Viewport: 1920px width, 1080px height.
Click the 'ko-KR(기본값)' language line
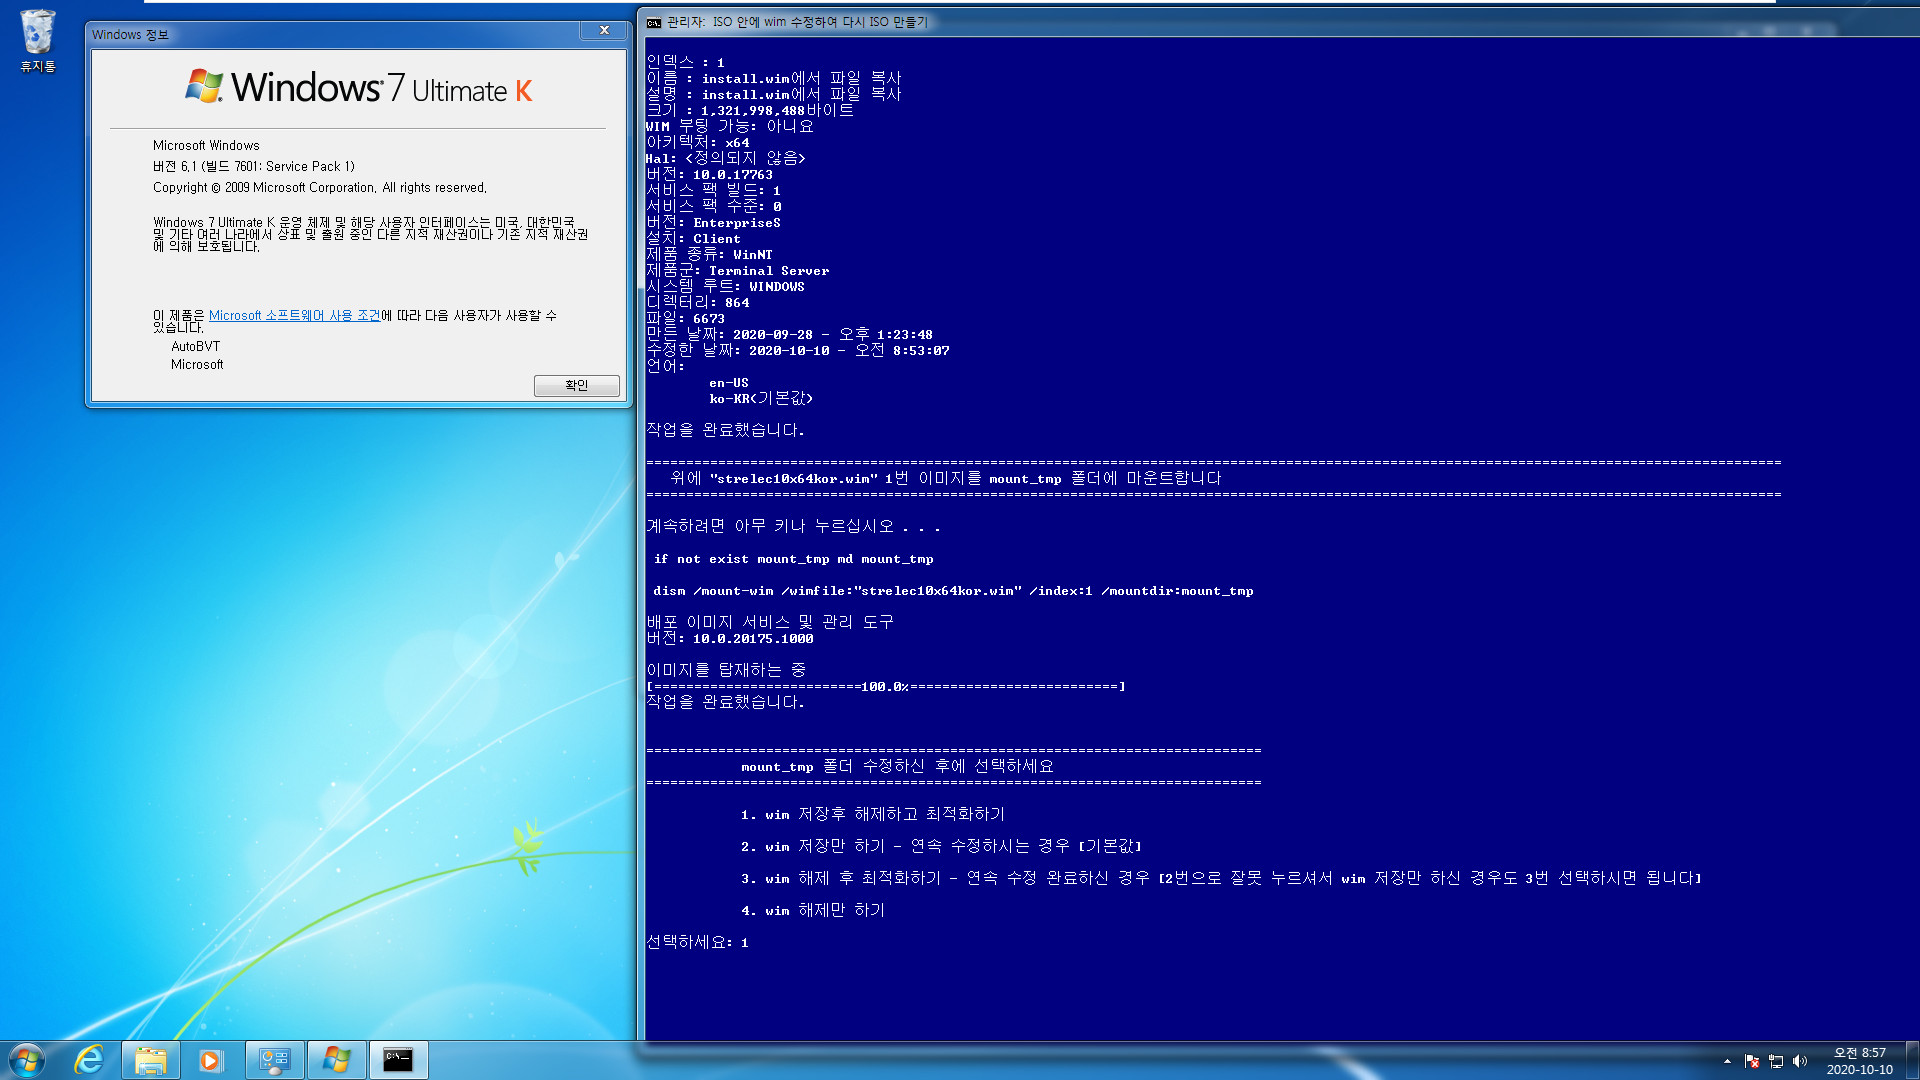(x=761, y=398)
